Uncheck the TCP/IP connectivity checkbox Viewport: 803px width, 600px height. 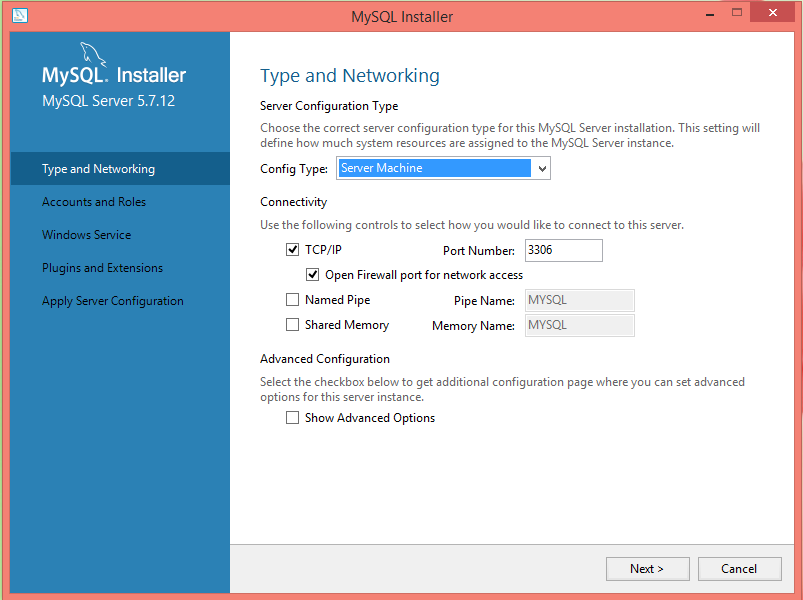tap(293, 250)
